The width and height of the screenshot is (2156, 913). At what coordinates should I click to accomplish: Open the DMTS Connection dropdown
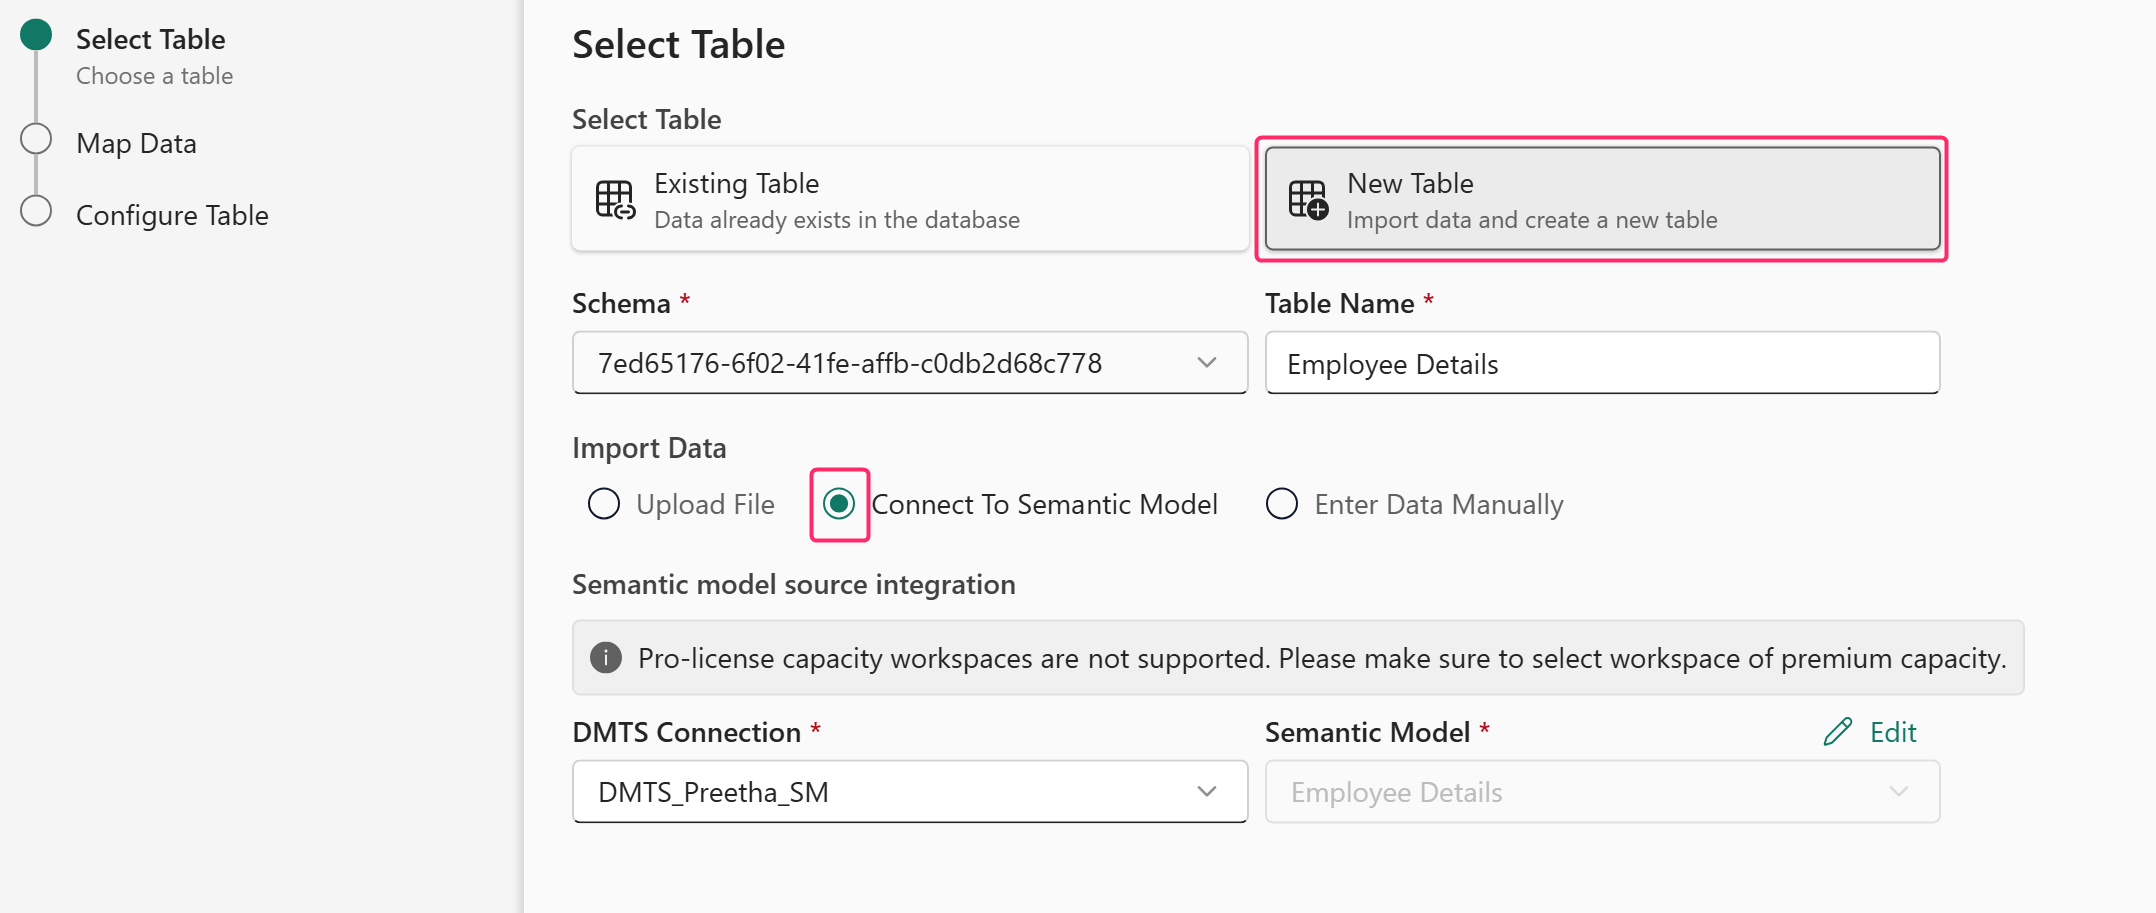click(x=1206, y=792)
